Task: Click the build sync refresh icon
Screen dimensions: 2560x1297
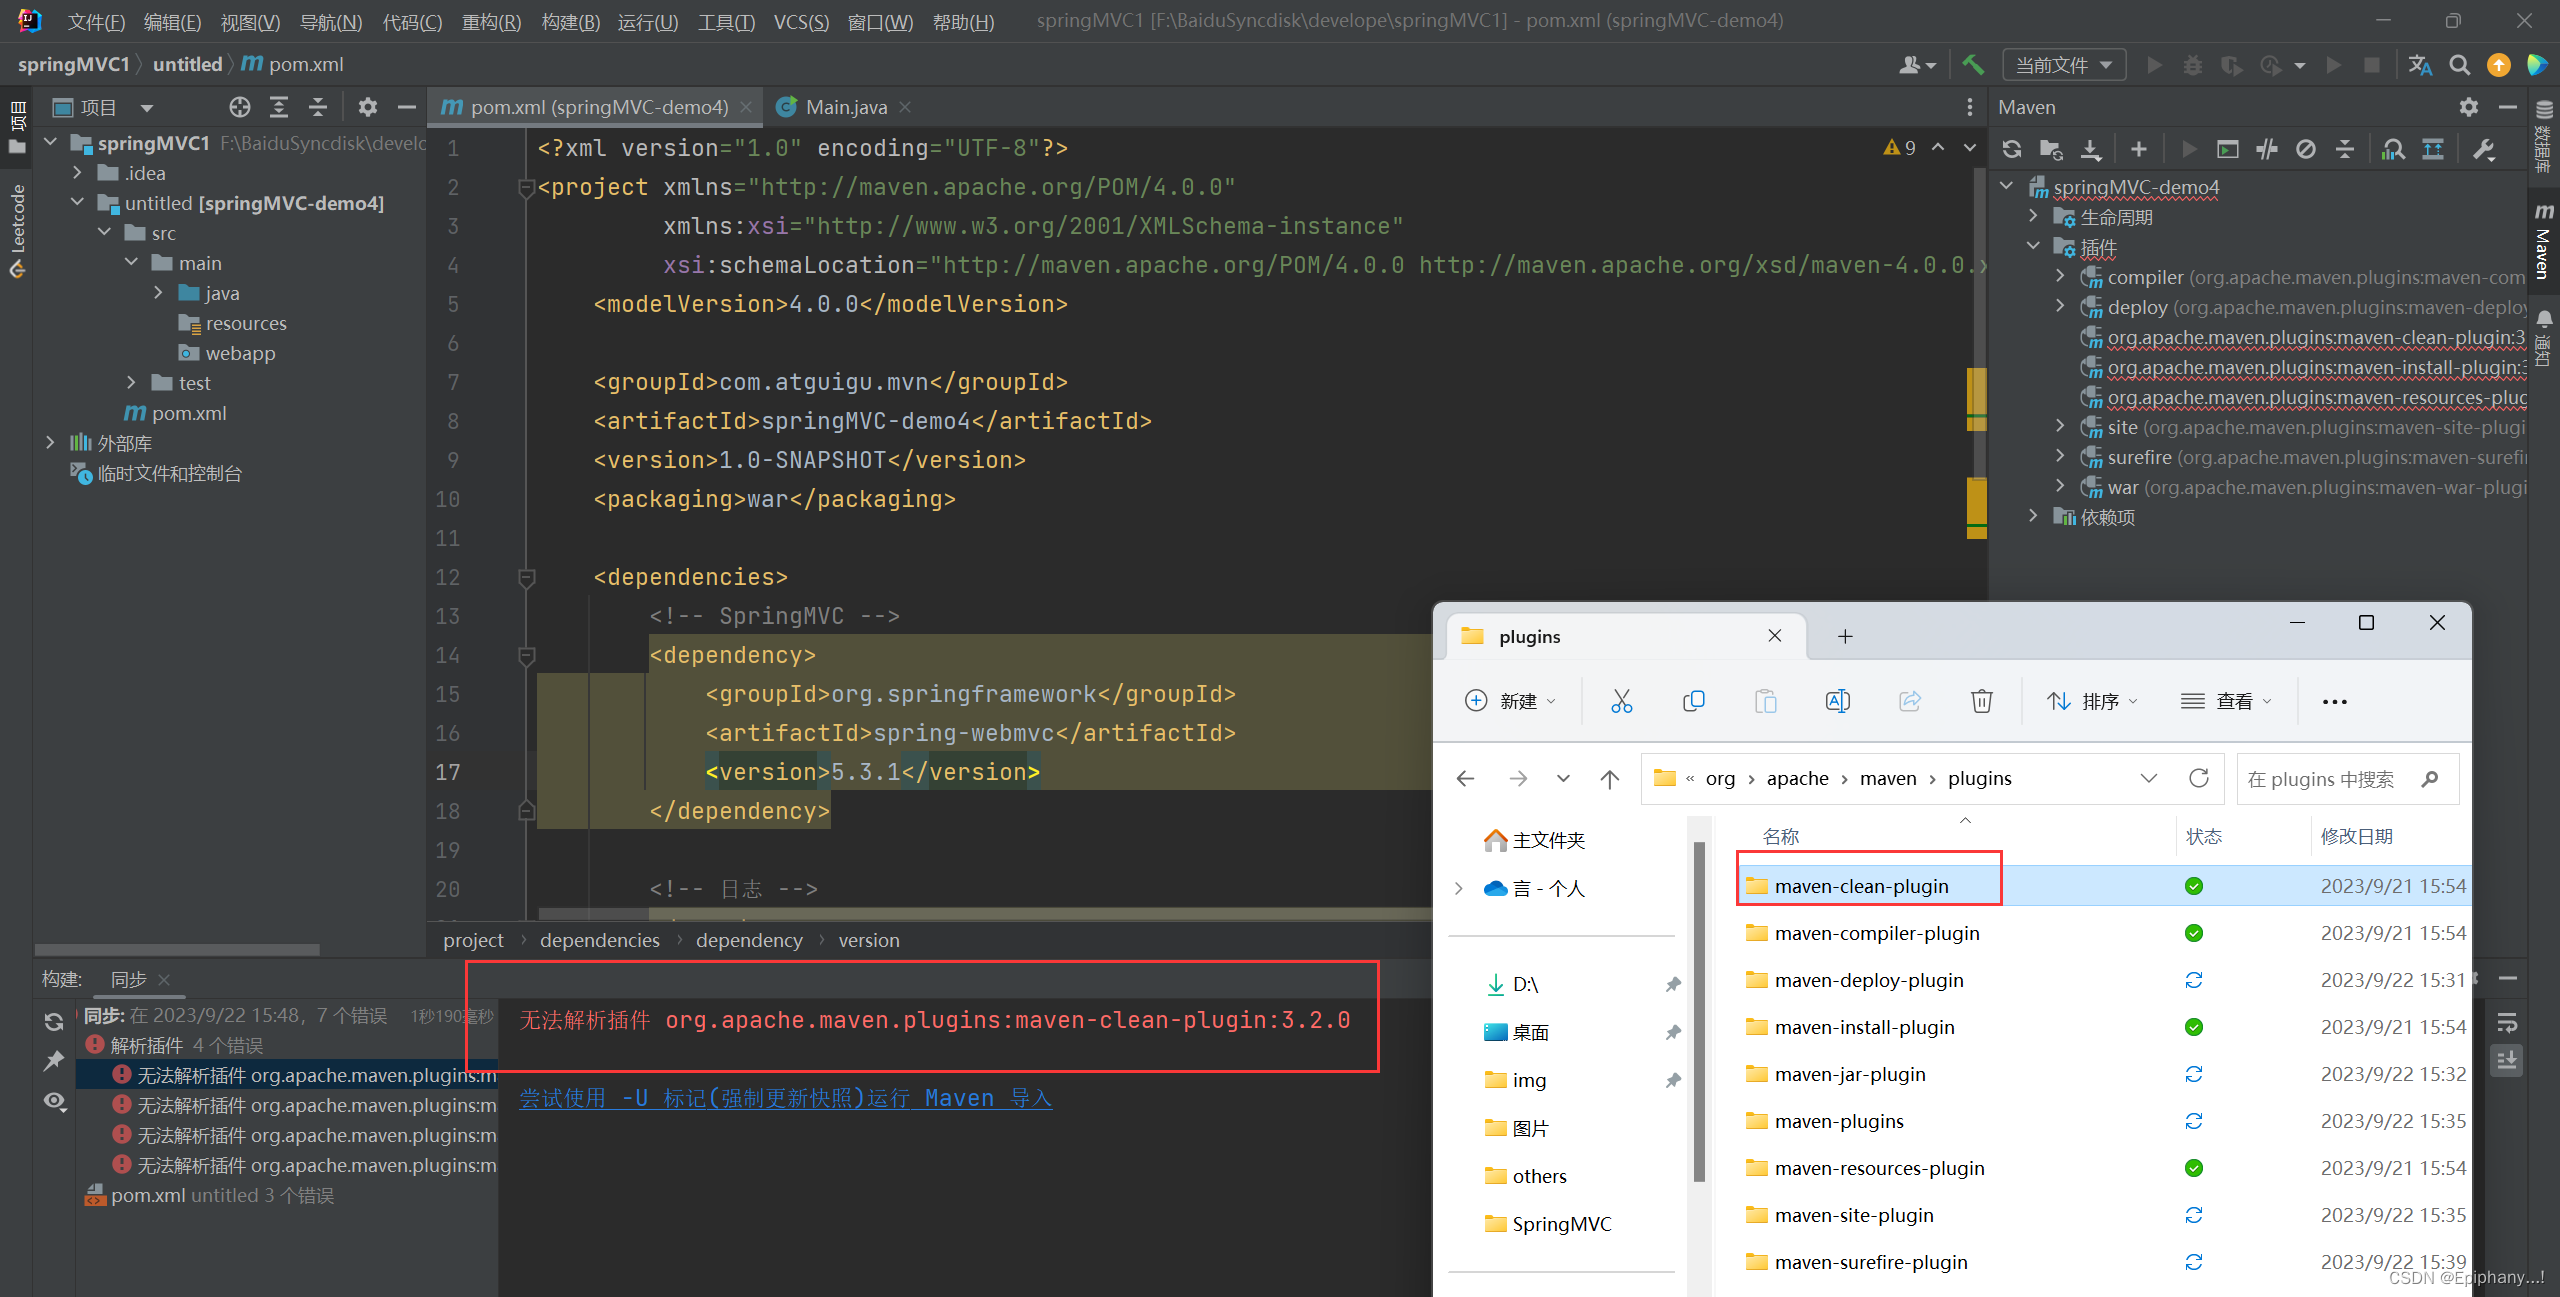Action: (x=54, y=1022)
